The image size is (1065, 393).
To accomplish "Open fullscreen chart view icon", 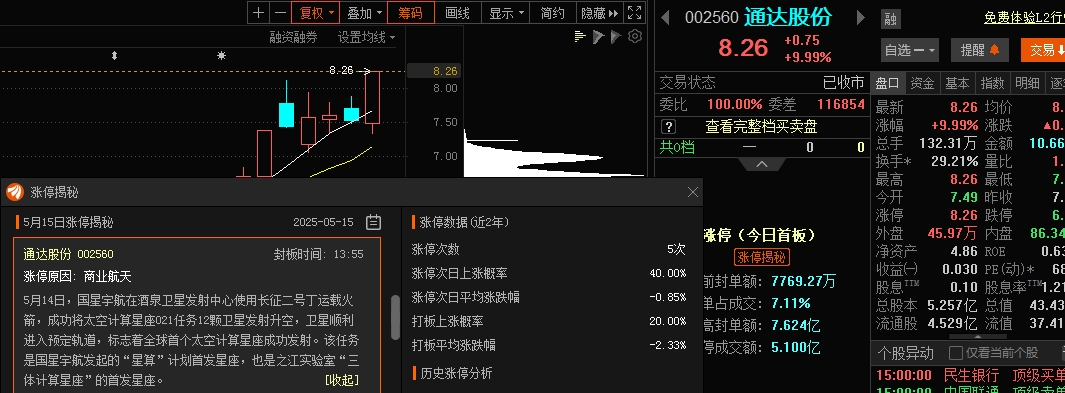I will click(634, 12).
